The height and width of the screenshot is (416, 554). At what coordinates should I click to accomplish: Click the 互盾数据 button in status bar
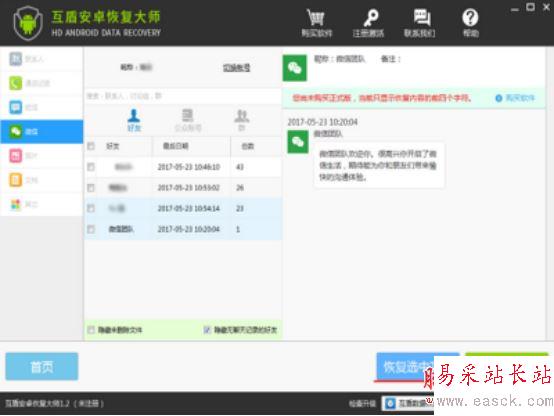pyautogui.click(x=408, y=403)
